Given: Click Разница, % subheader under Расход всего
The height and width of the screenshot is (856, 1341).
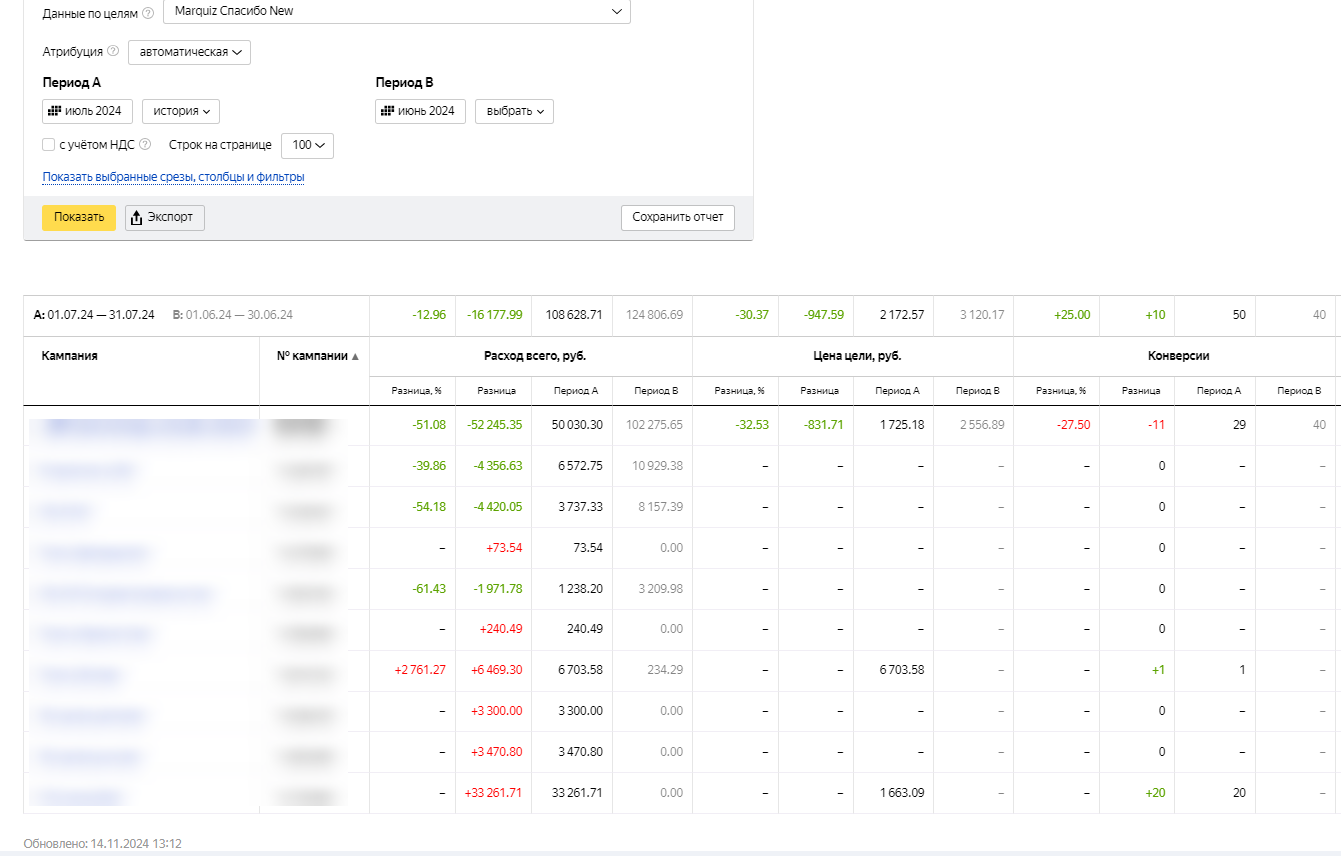Looking at the screenshot, I should tap(417, 391).
